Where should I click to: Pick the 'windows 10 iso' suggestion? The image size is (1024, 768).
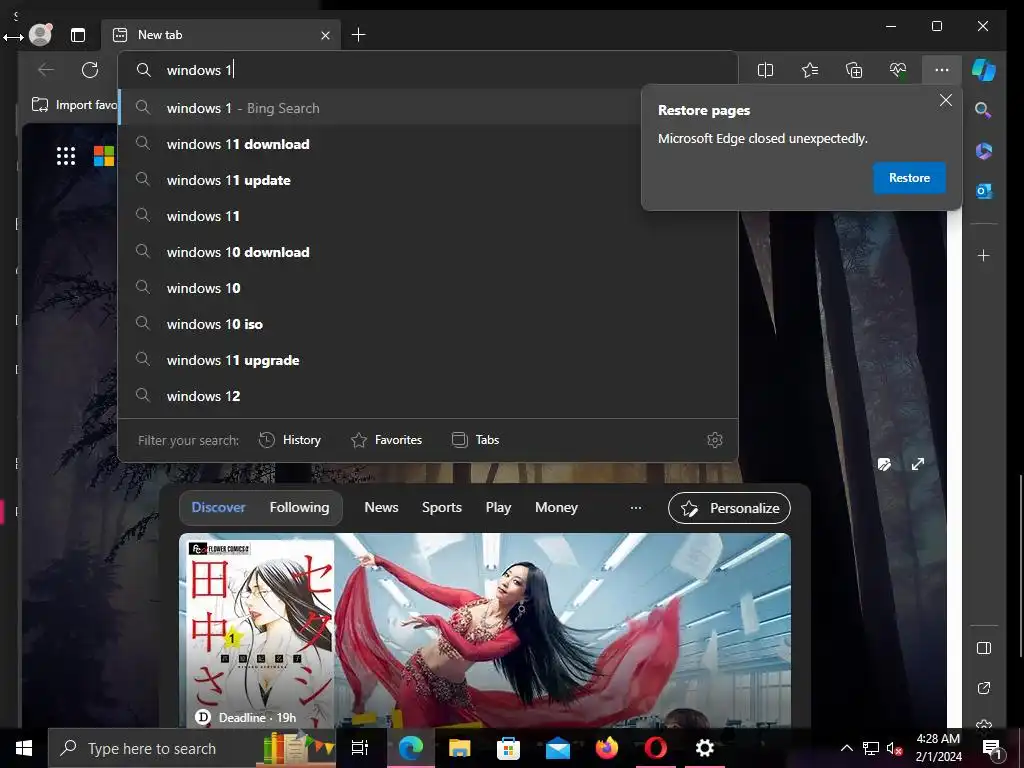tap(428, 324)
